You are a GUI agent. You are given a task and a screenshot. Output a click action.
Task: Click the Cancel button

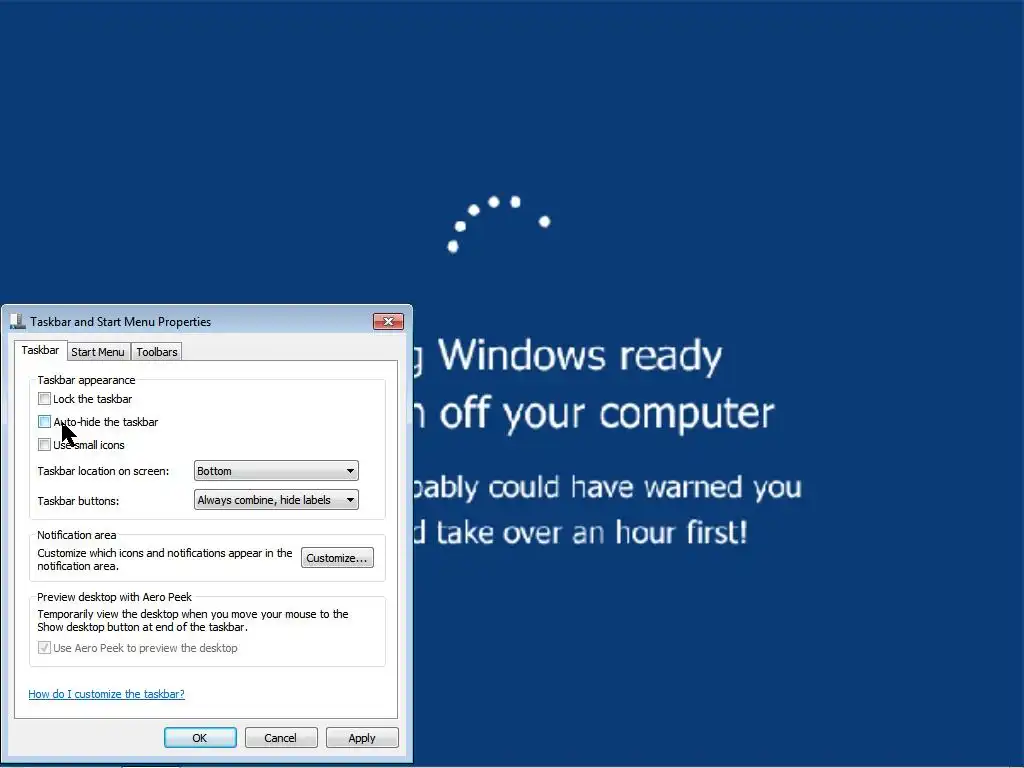tap(280, 738)
